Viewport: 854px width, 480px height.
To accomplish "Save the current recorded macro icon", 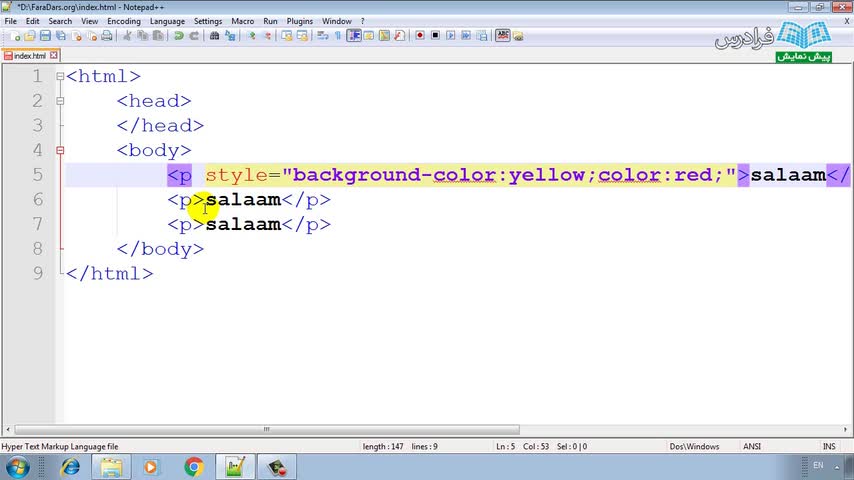I will pyautogui.click(x=482, y=36).
